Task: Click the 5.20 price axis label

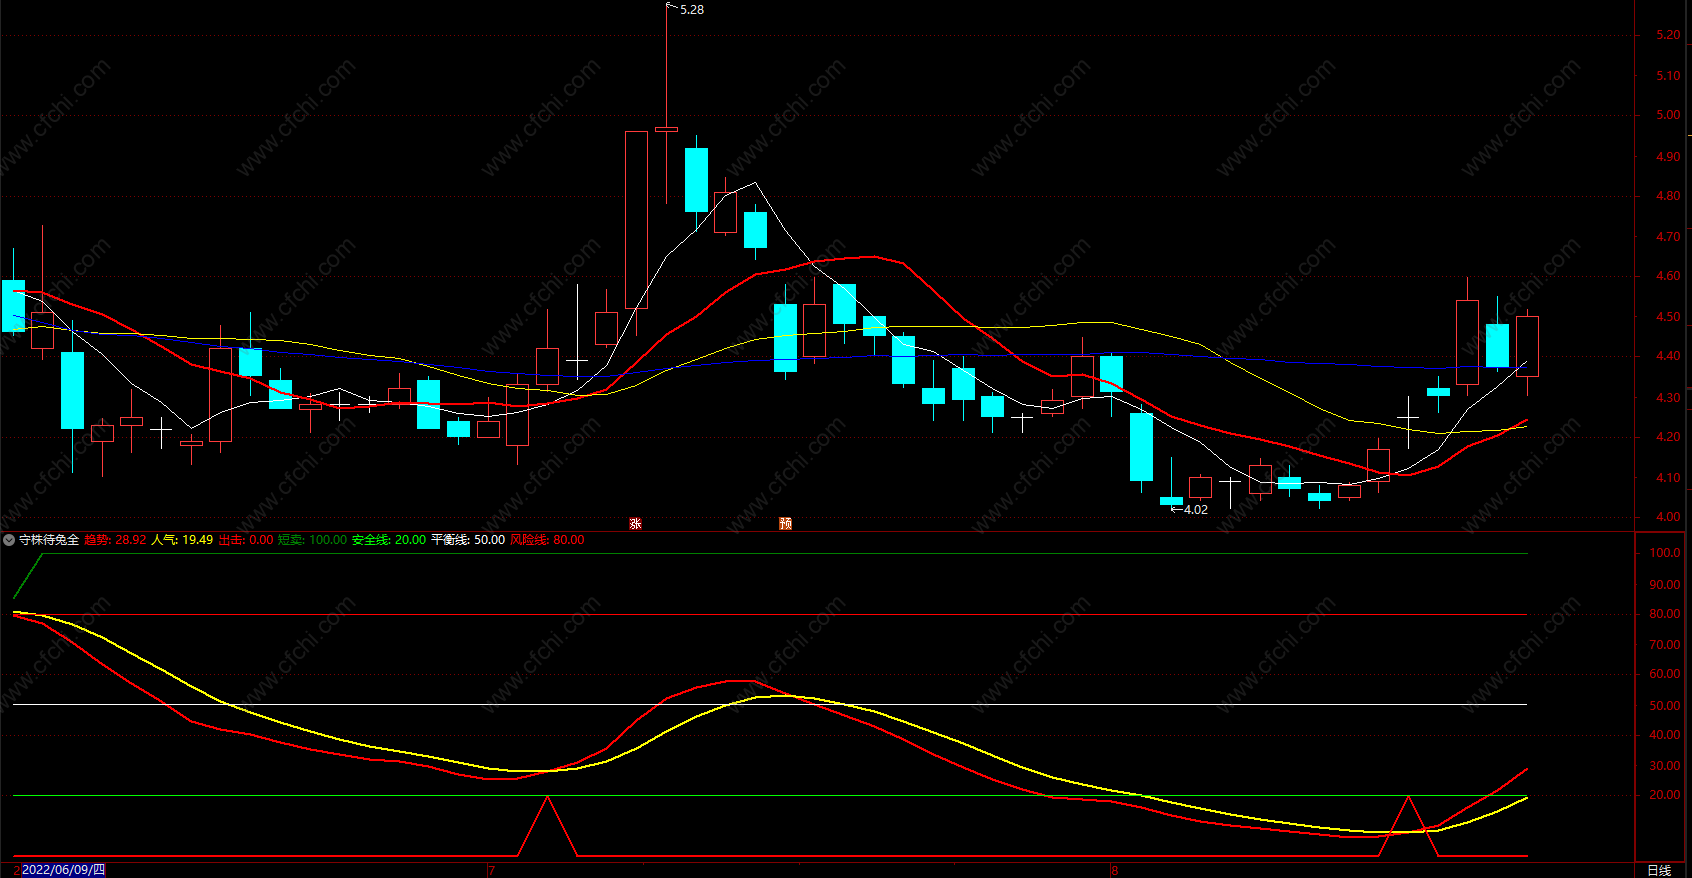Action: [1668, 35]
